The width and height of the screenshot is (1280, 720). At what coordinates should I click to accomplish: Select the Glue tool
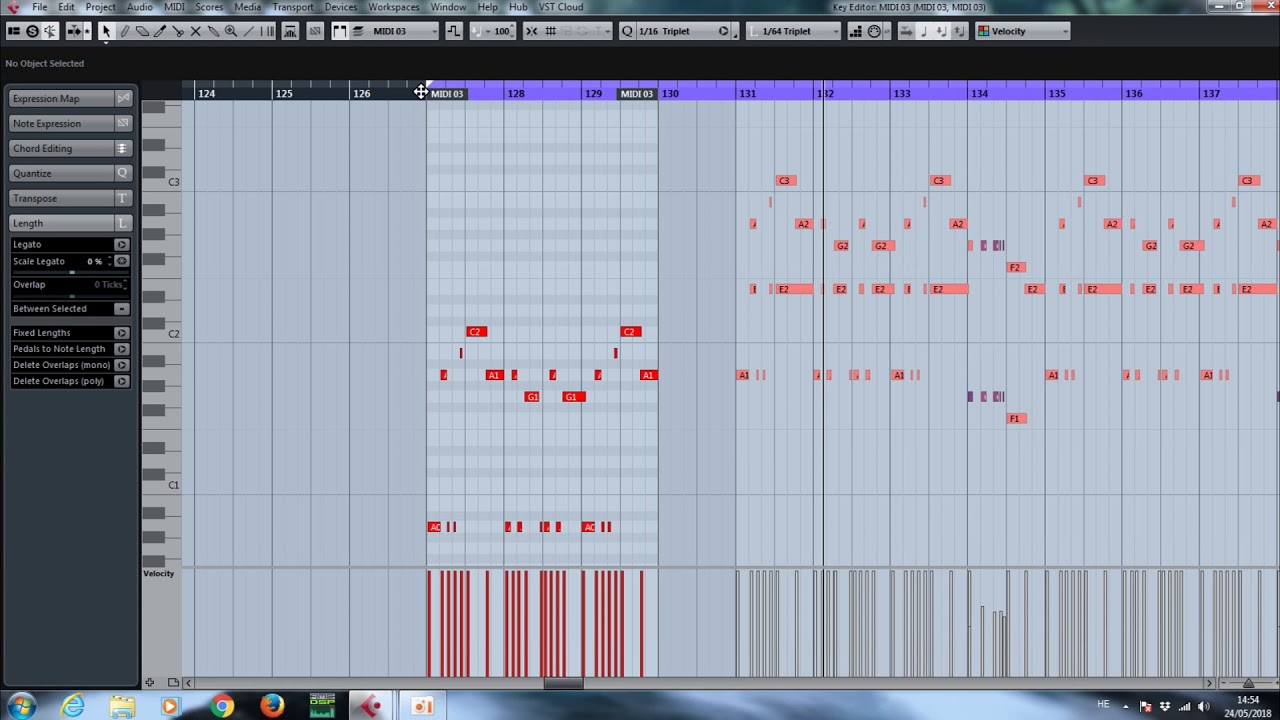click(x=213, y=31)
